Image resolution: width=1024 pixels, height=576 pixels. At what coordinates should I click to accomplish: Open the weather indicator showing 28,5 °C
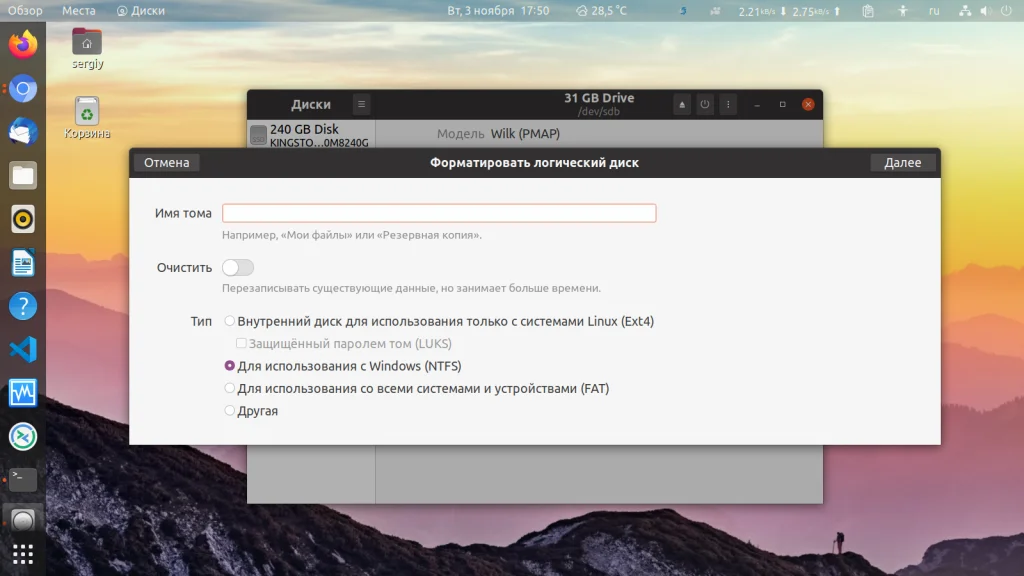point(601,11)
